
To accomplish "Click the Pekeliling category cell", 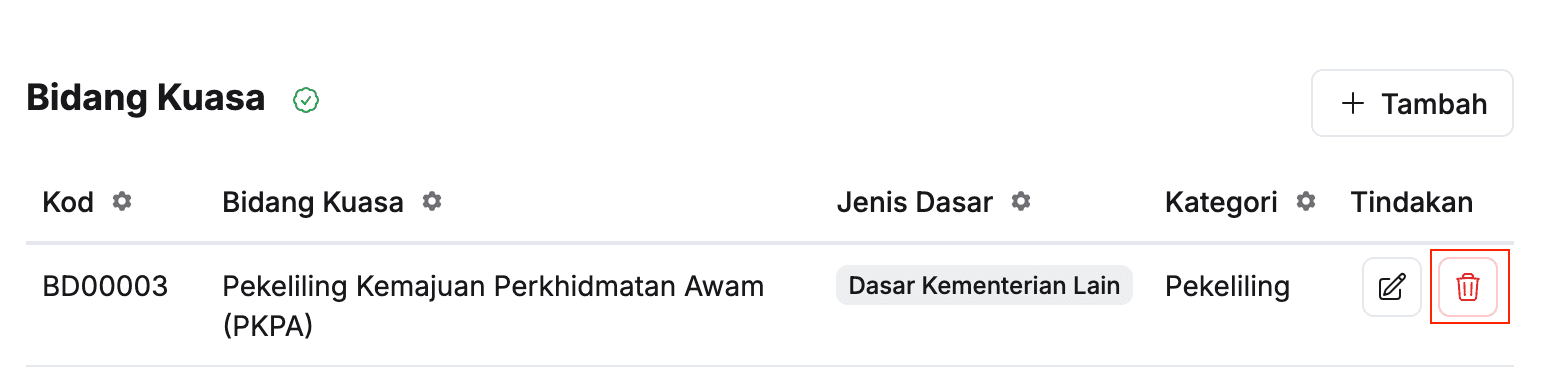I will pos(1227,287).
